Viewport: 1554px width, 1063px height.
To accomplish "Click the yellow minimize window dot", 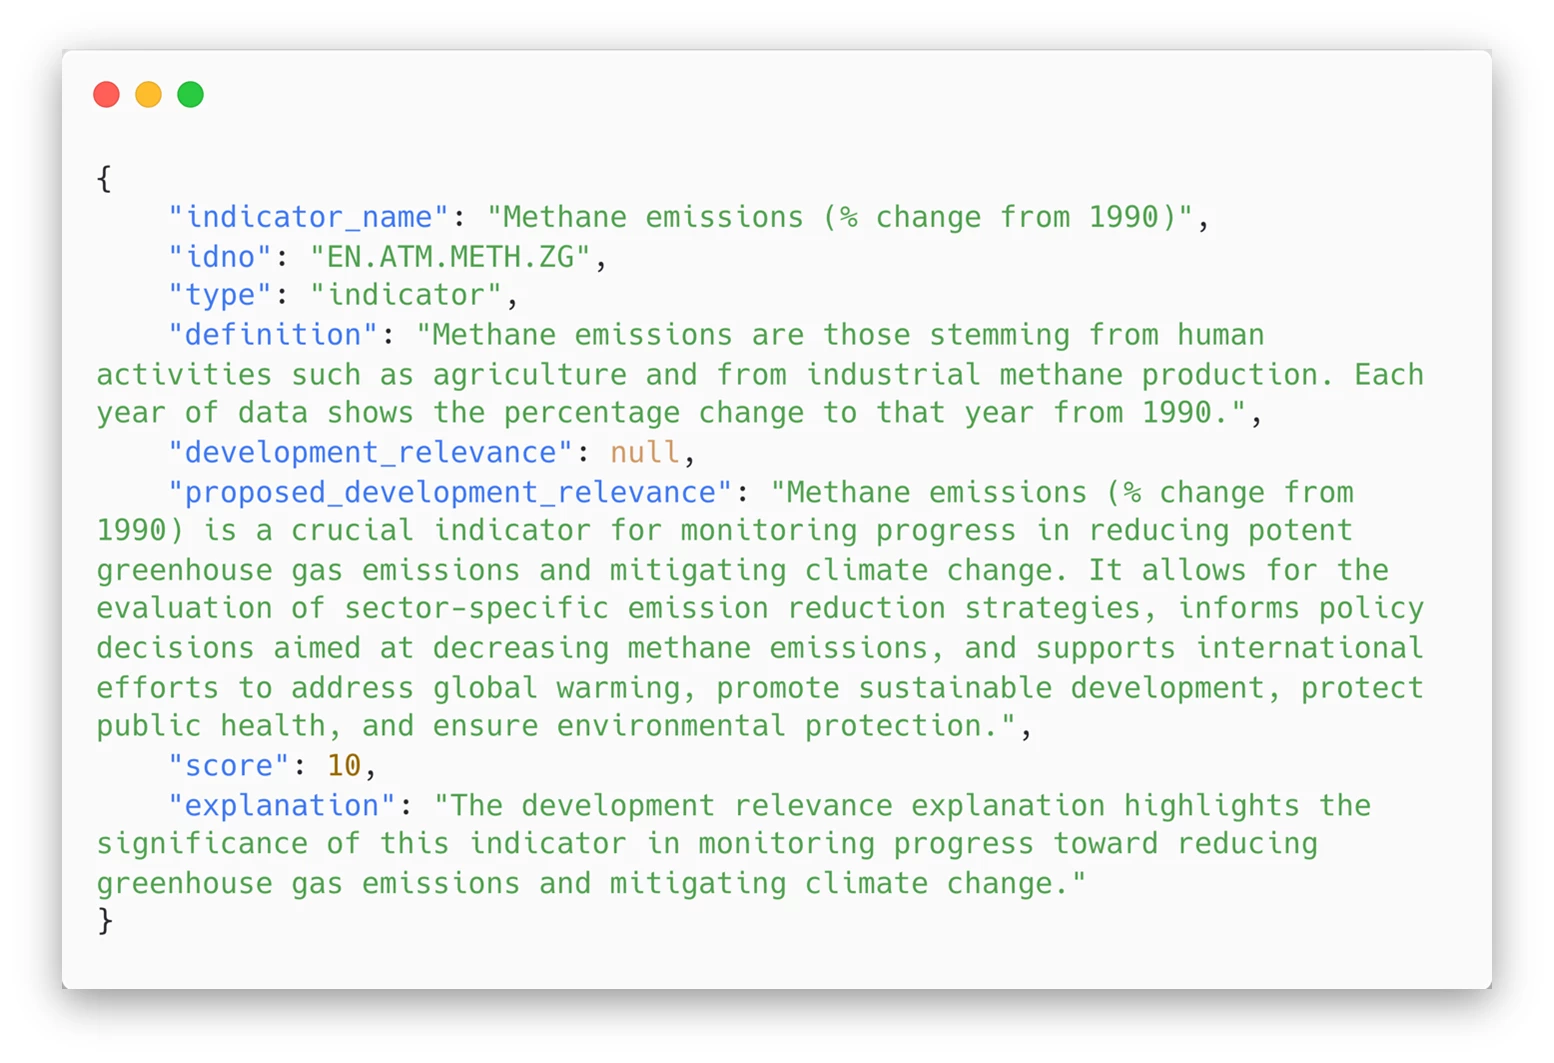I will (x=148, y=95).
